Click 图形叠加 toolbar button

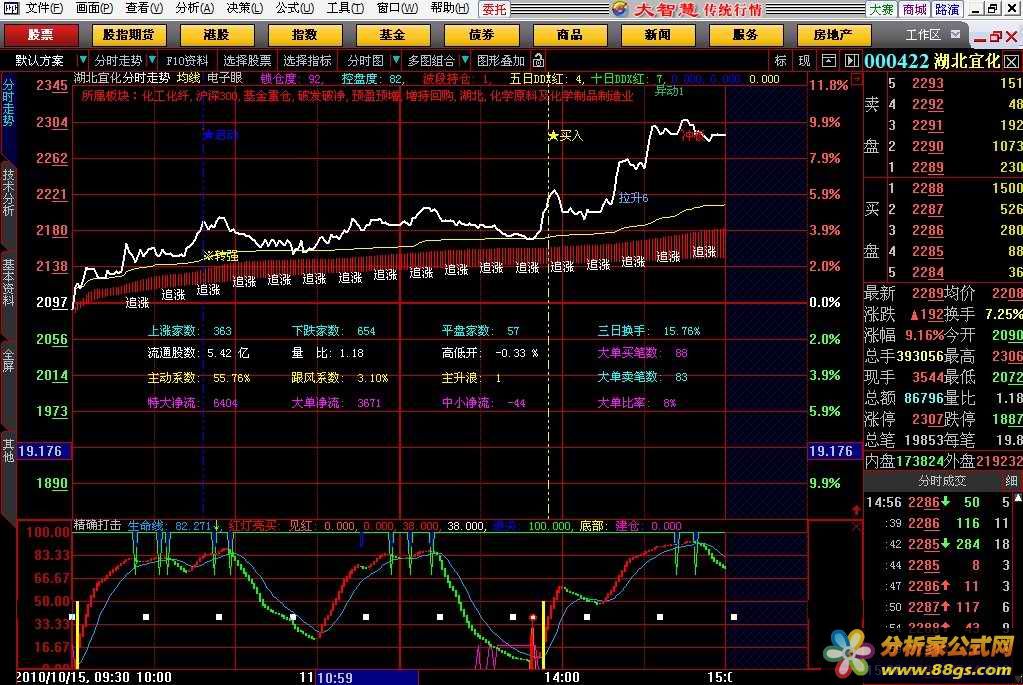coord(500,61)
